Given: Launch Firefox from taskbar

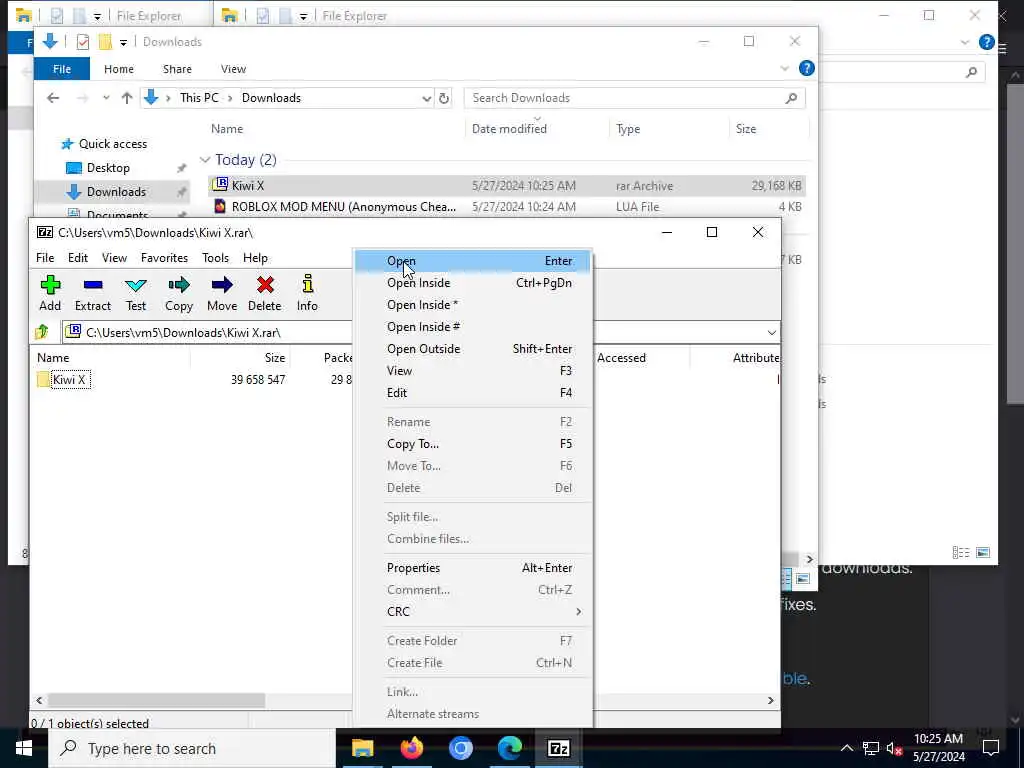Looking at the screenshot, I should tap(411, 748).
